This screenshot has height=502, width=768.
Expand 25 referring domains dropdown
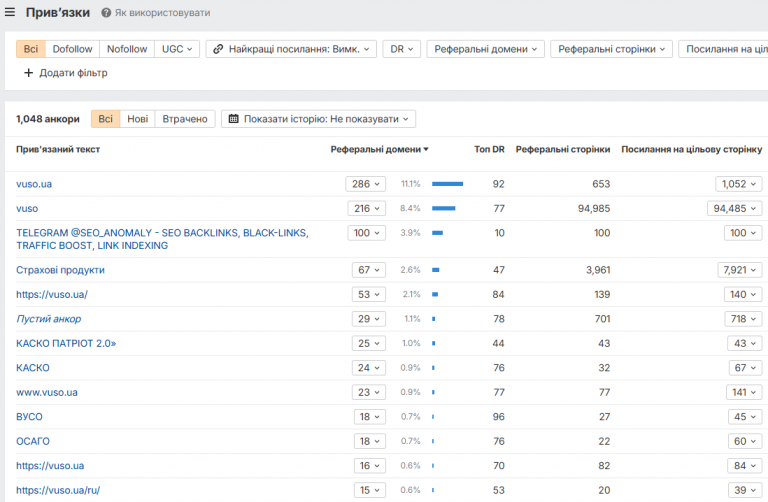pyautogui.click(x=368, y=343)
